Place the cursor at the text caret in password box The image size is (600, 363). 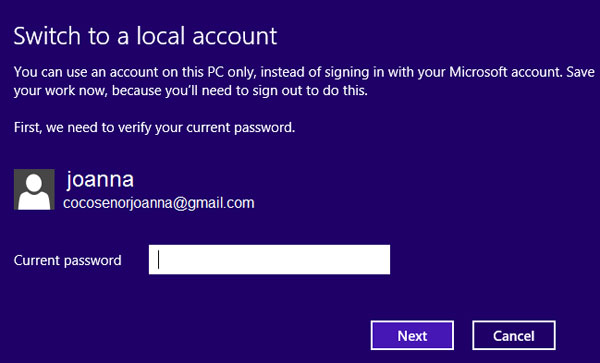(x=158, y=260)
